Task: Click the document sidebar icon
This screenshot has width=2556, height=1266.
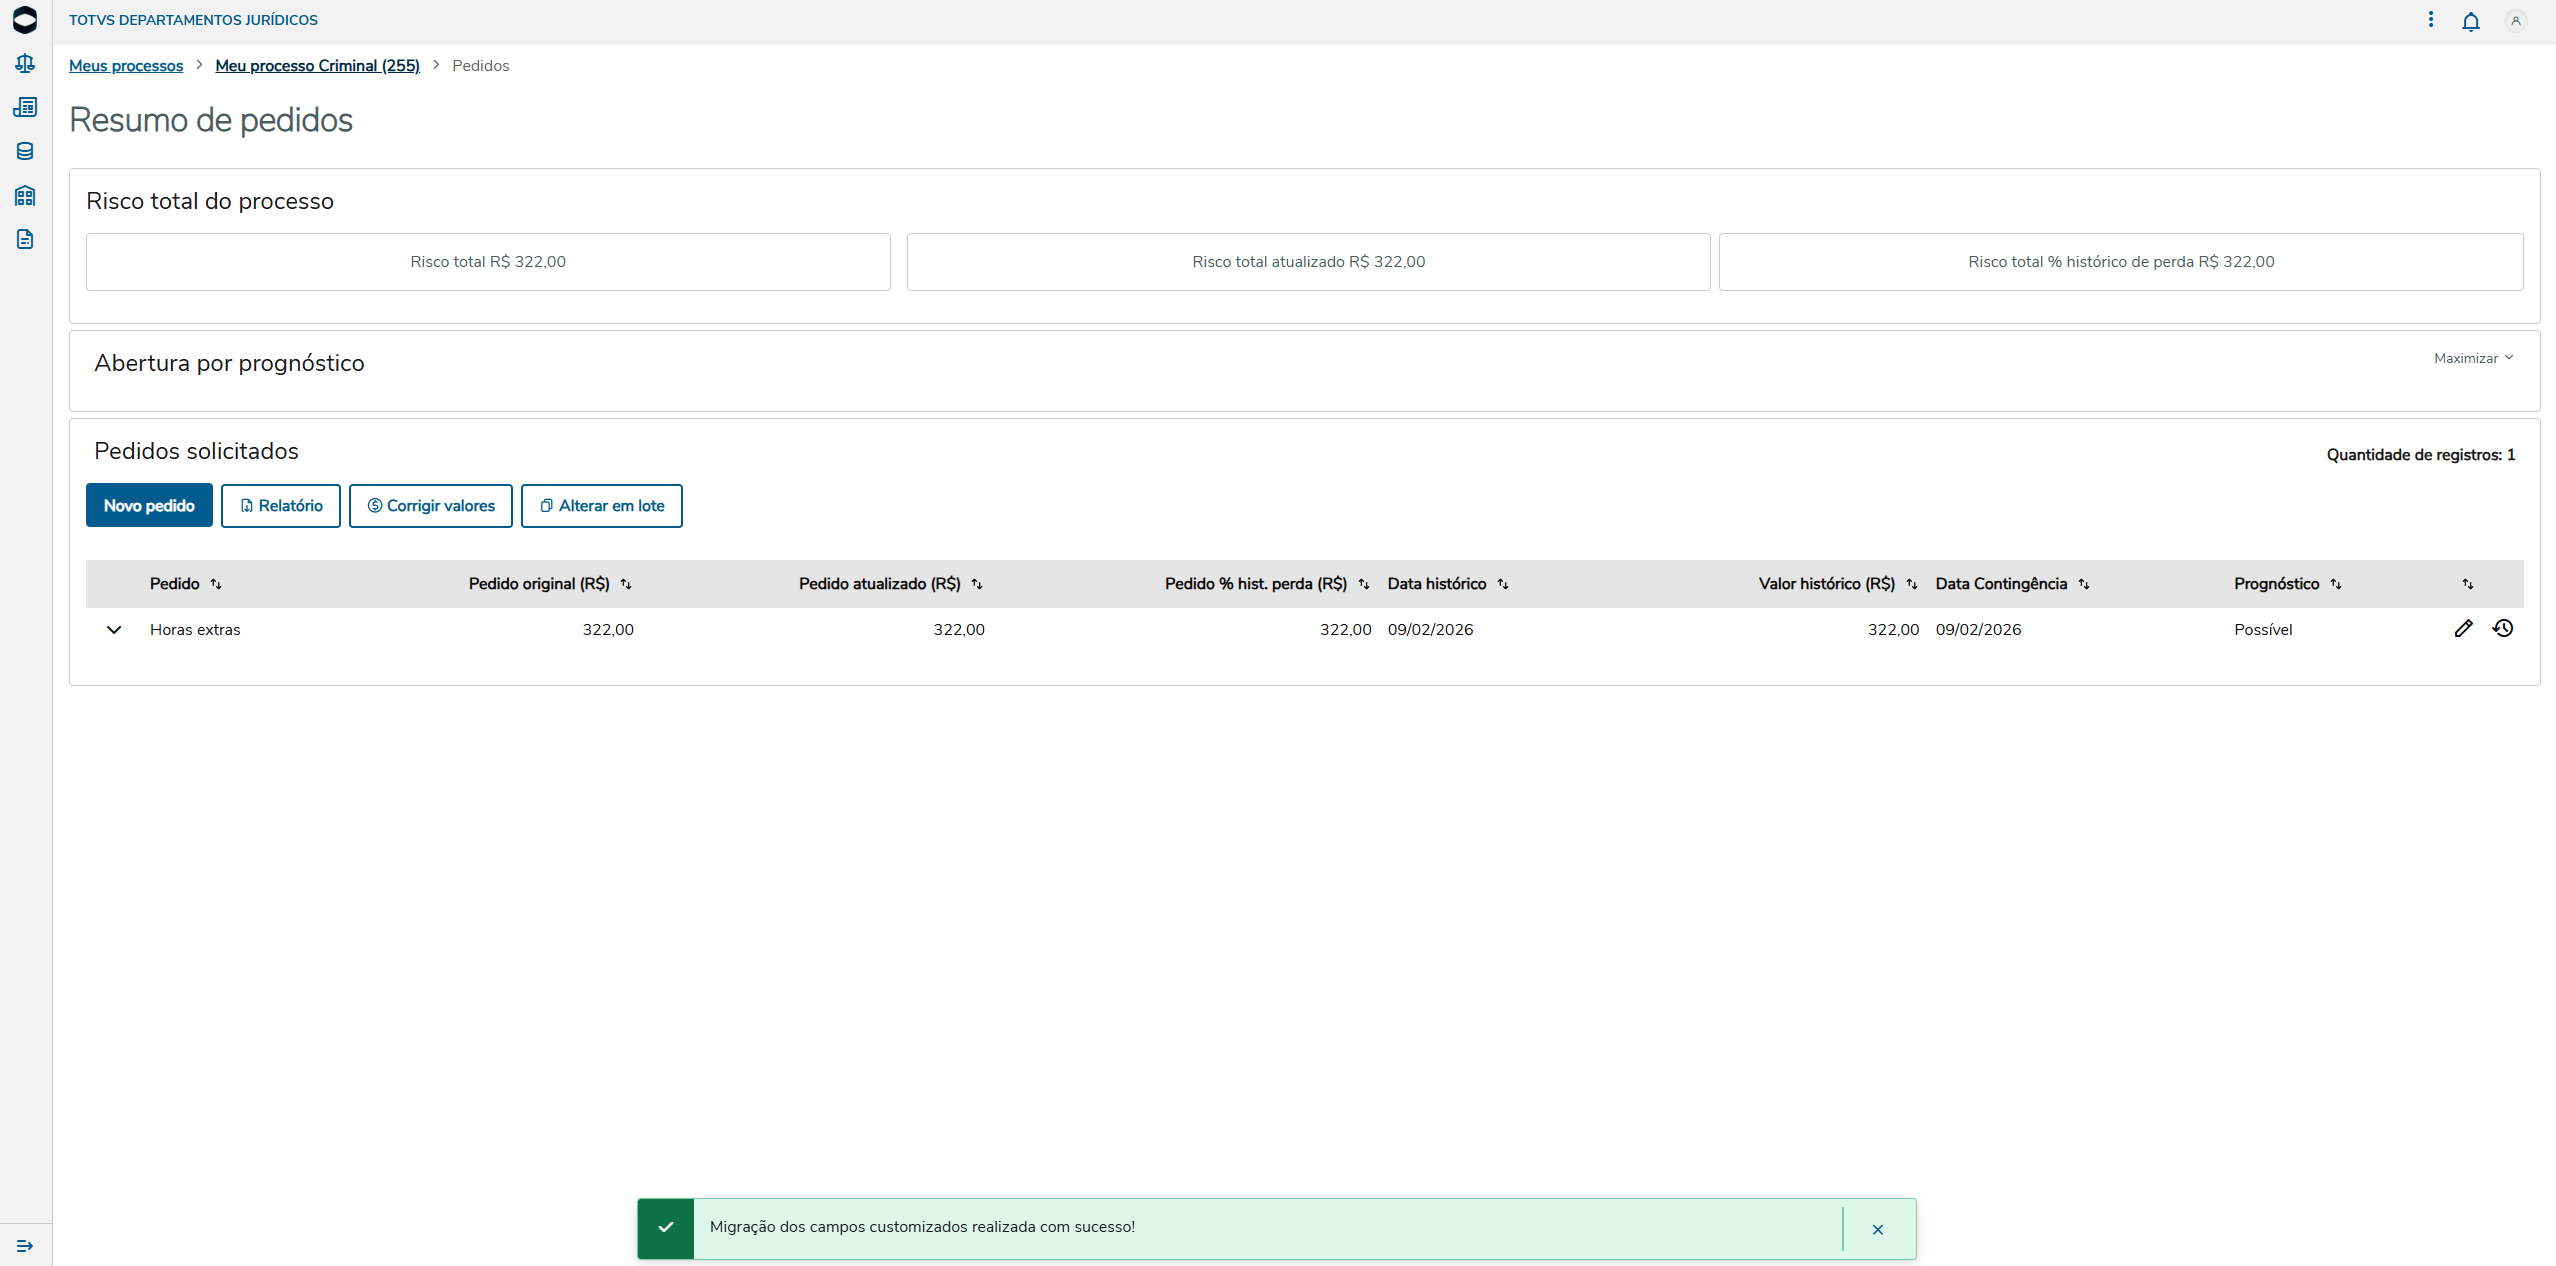Action: (x=25, y=239)
